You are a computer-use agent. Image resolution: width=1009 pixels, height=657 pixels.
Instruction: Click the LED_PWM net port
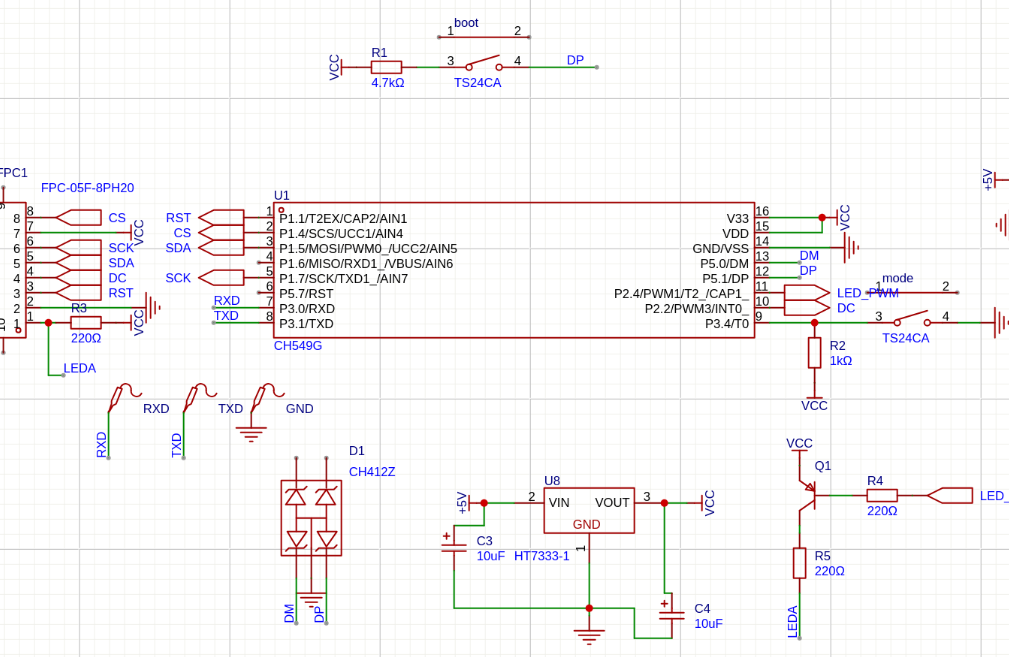[x=808, y=293]
